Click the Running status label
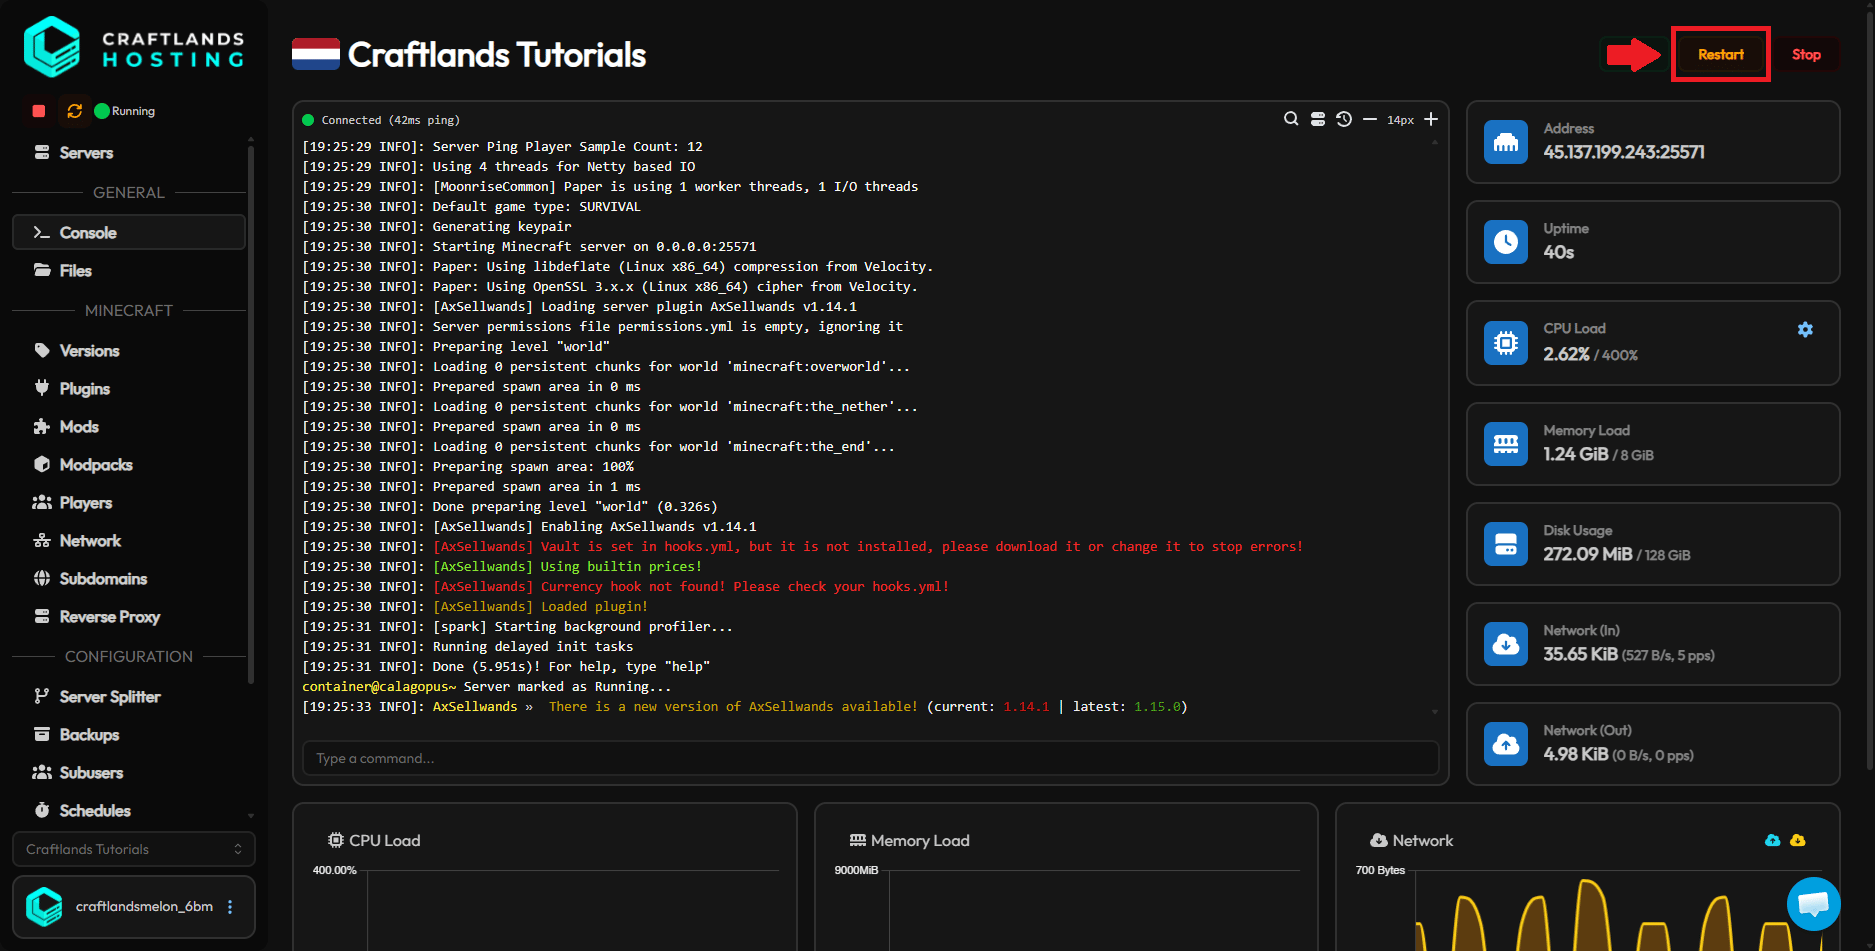Screen dimensions: 1875x951 [133, 111]
